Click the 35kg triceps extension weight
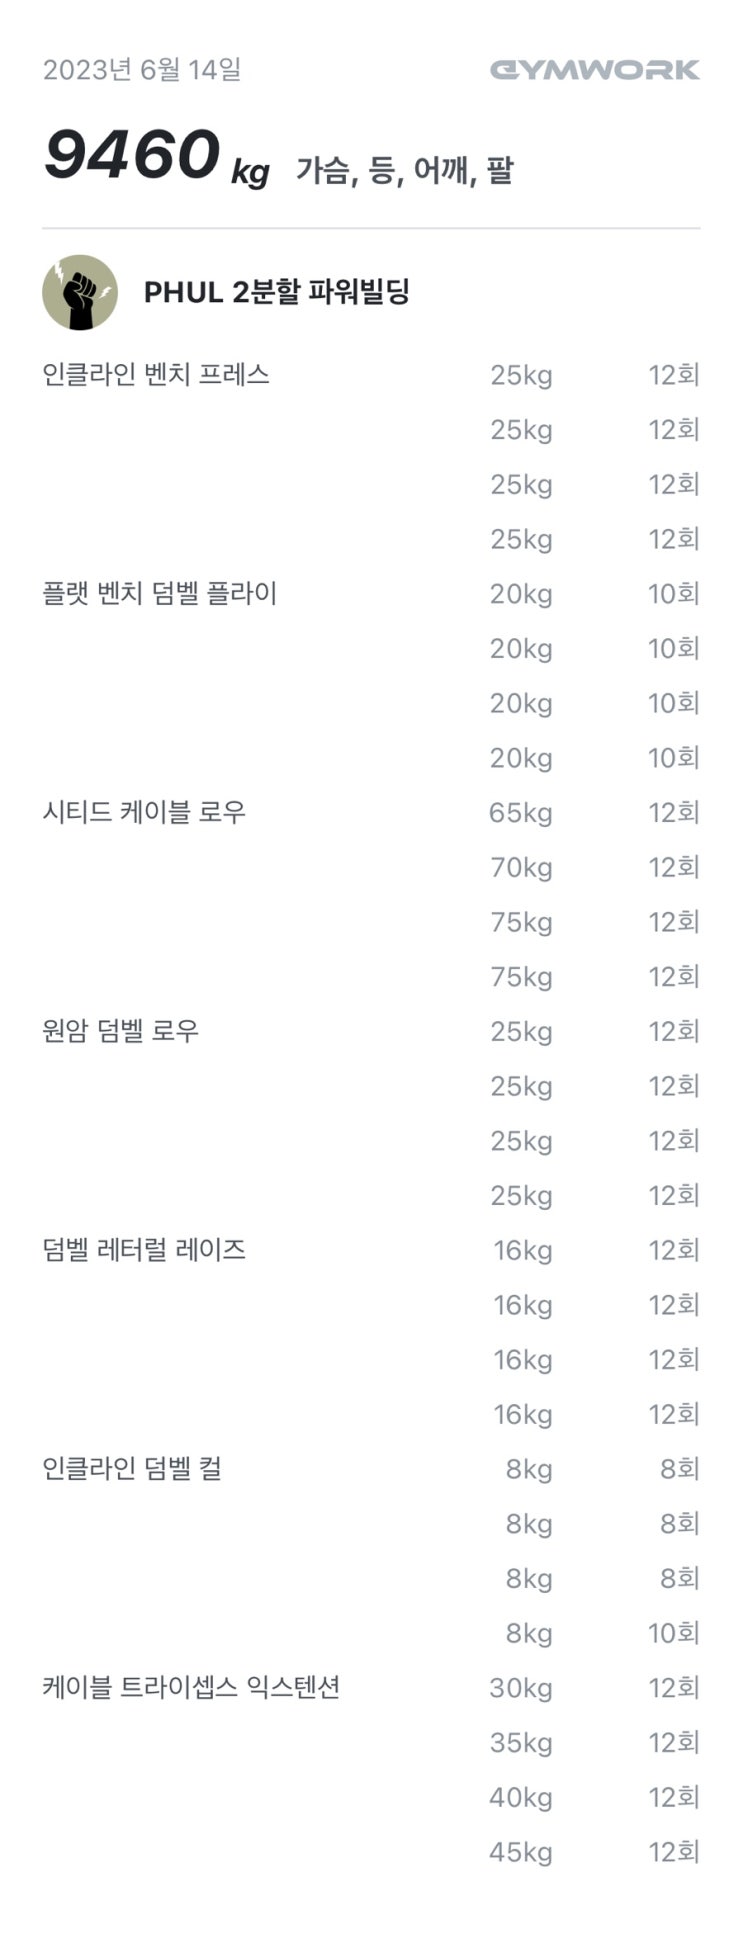Image resolution: width=743 pixels, height=1938 pixels. (521, 1743)
